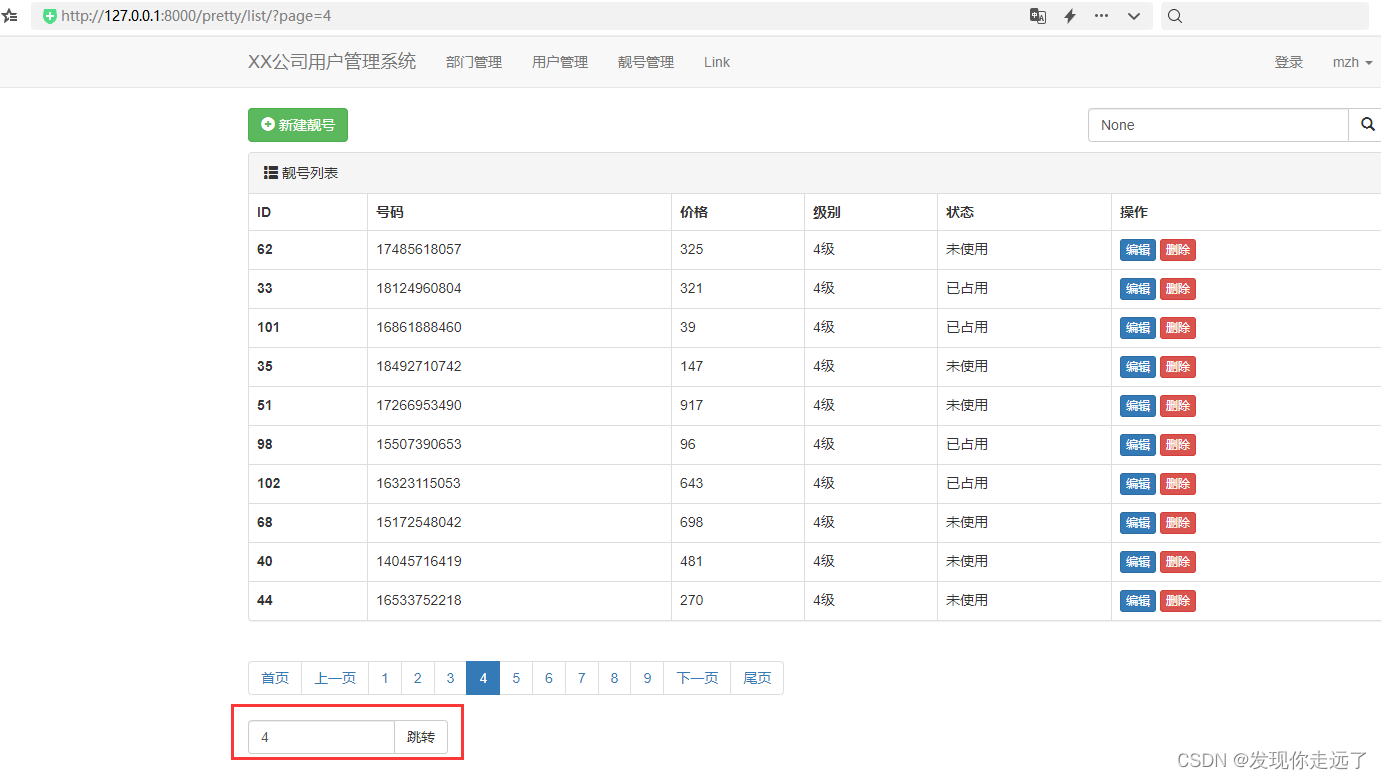Click the active page 4 button
The image size is (1381, 779).
[x=483, y=678]
